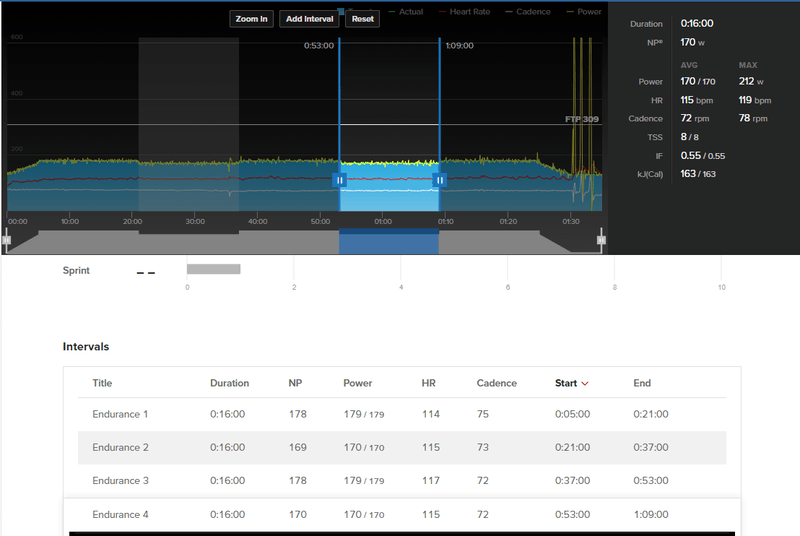
Task: Click the Sprint gray bar in the chart
Action: (213, 269)
